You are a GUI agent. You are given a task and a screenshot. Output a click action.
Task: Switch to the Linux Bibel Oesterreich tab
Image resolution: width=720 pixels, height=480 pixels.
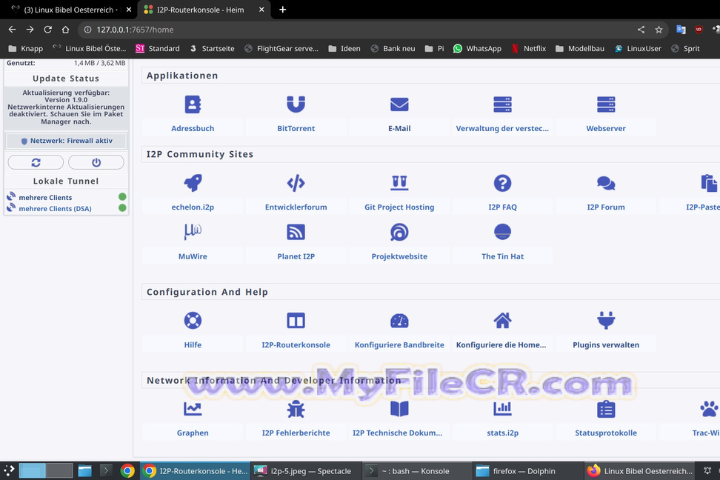[x=68, y=10]
